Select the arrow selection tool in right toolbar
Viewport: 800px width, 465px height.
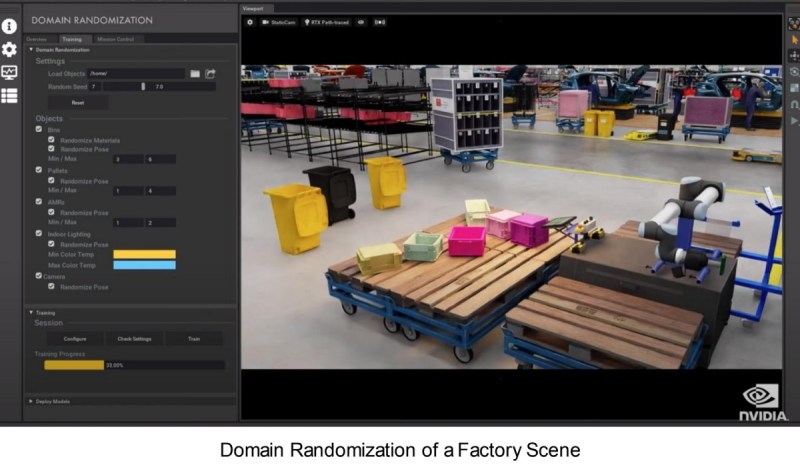pos(794,40)
